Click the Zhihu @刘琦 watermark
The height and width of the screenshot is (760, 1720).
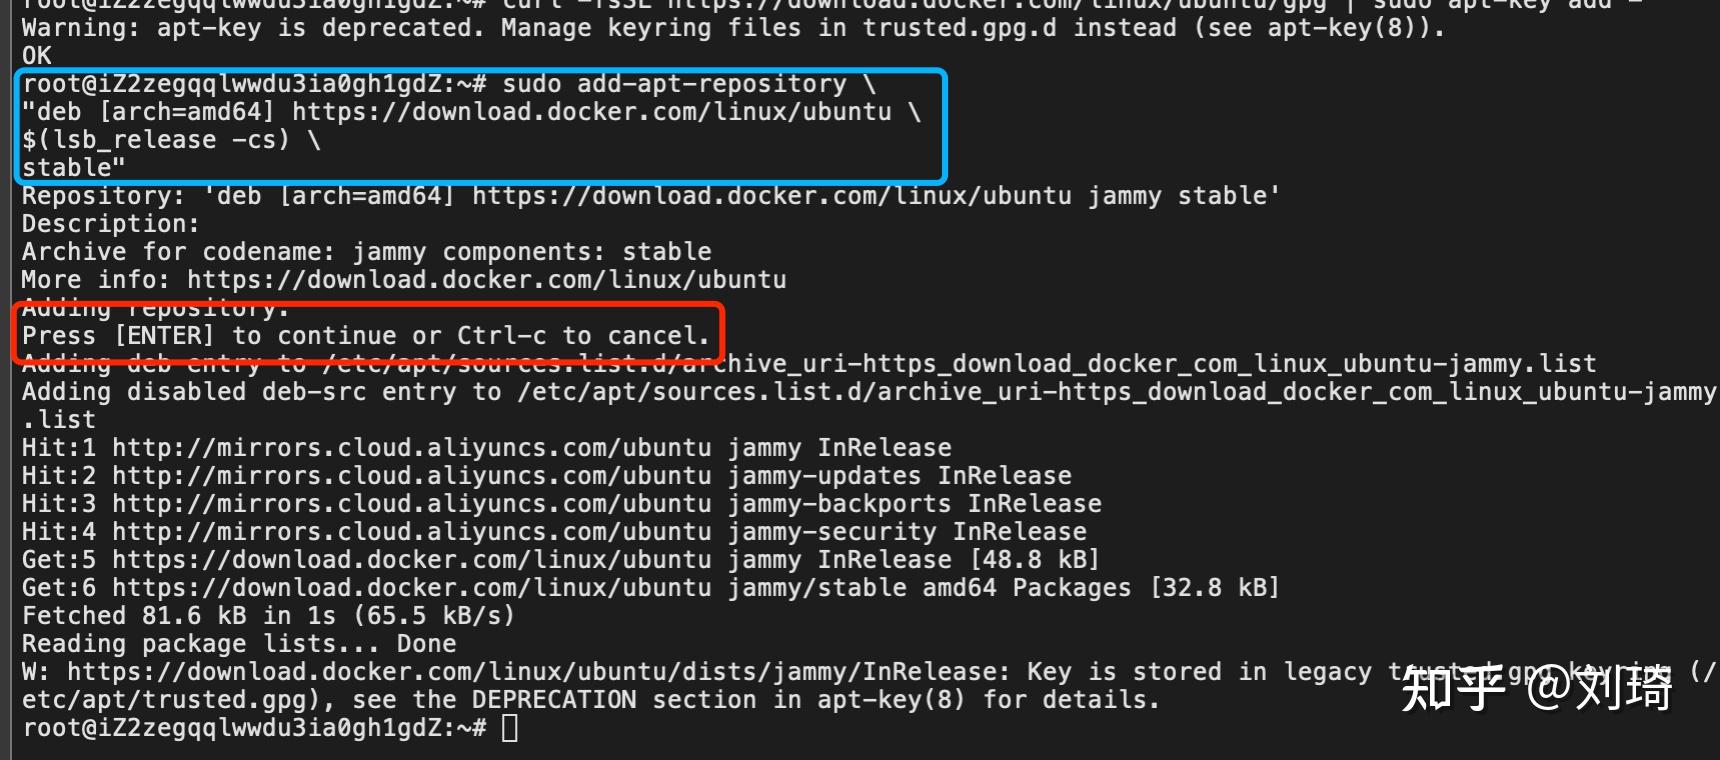1536,688
